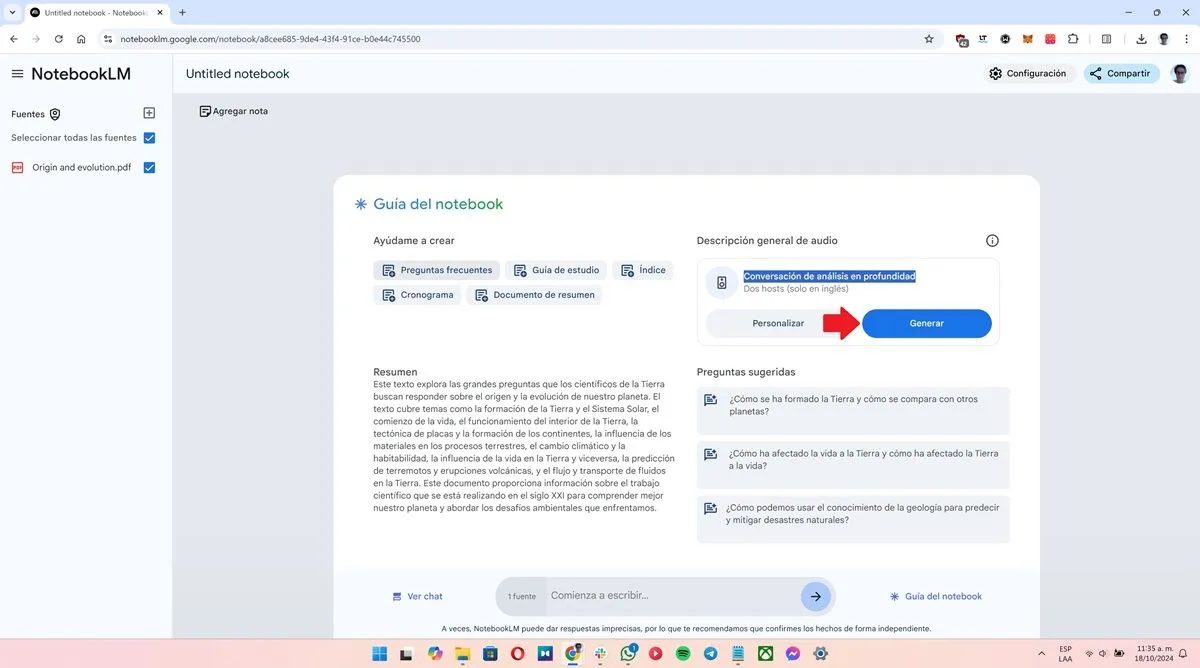Open the Chrome three-dot menu
This screenshot has width=1200, height=668.
tap(1186, 39)
